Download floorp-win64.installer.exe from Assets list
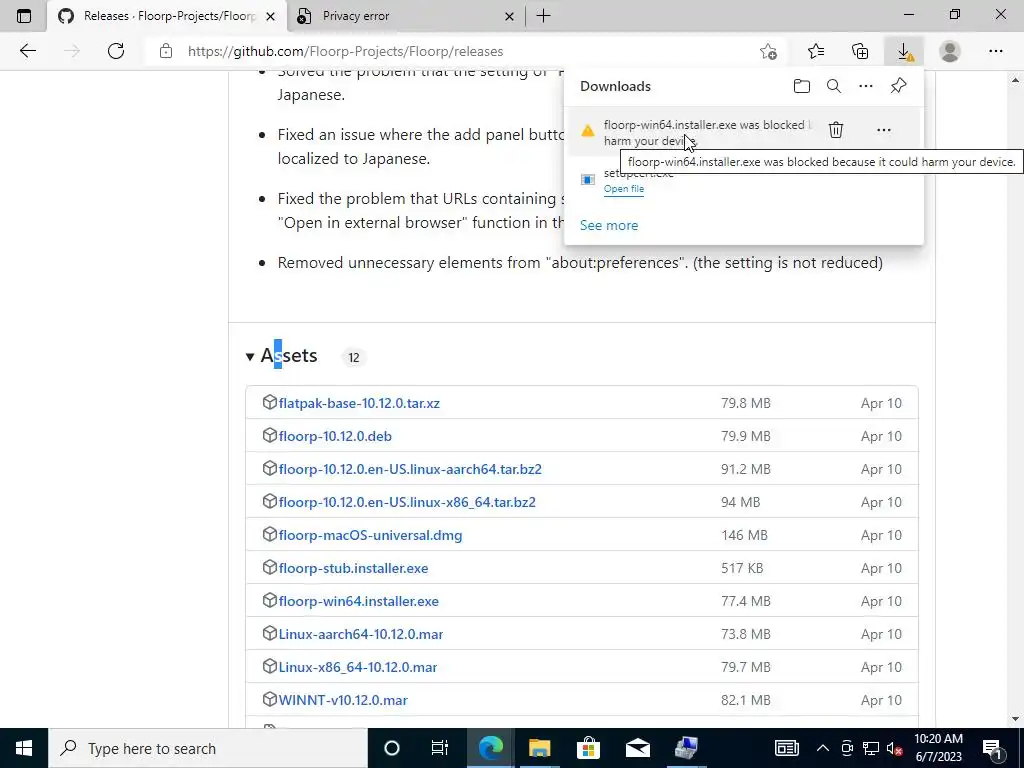 [x=359, y=601]
